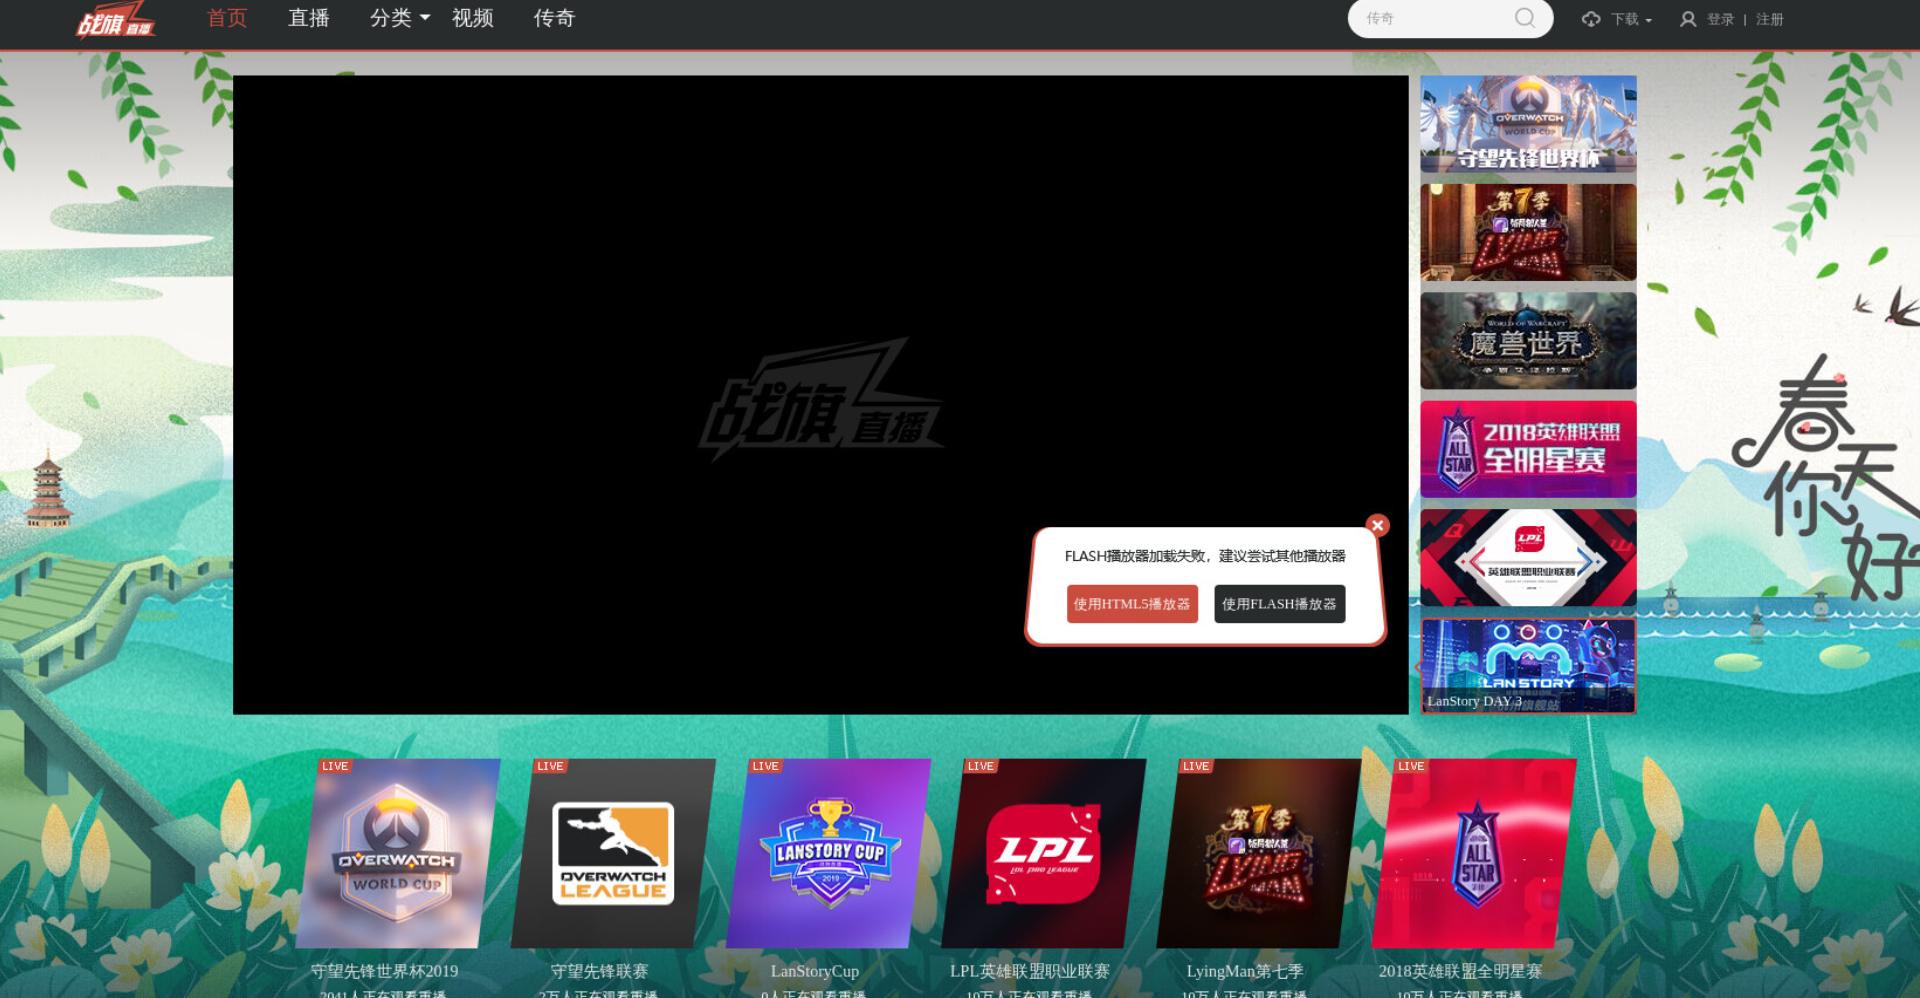Click the LanStoryCup title text

click(x=814, y=971)
